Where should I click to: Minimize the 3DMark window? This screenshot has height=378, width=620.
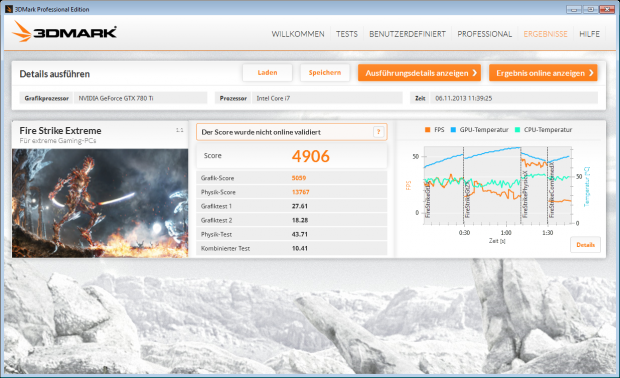pyautogui.click(x=573, y=9)
